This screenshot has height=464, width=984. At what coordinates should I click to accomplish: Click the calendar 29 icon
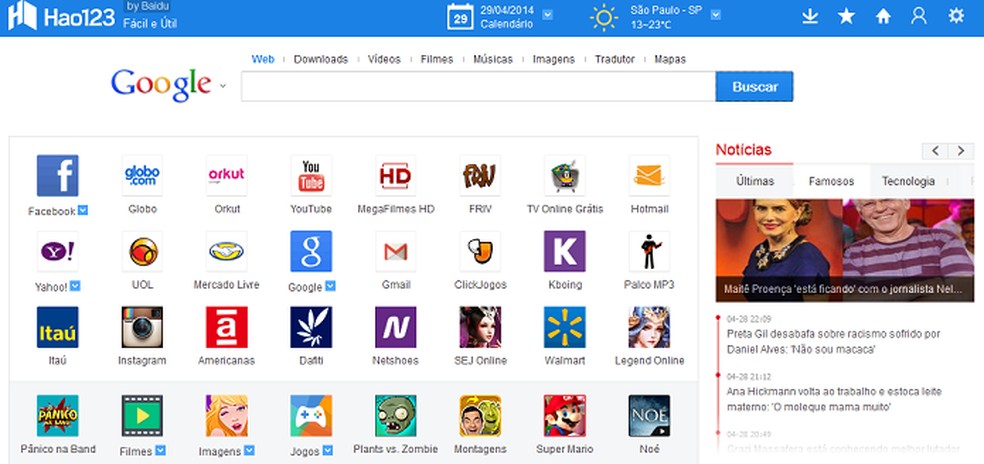[x=460, y=17]
